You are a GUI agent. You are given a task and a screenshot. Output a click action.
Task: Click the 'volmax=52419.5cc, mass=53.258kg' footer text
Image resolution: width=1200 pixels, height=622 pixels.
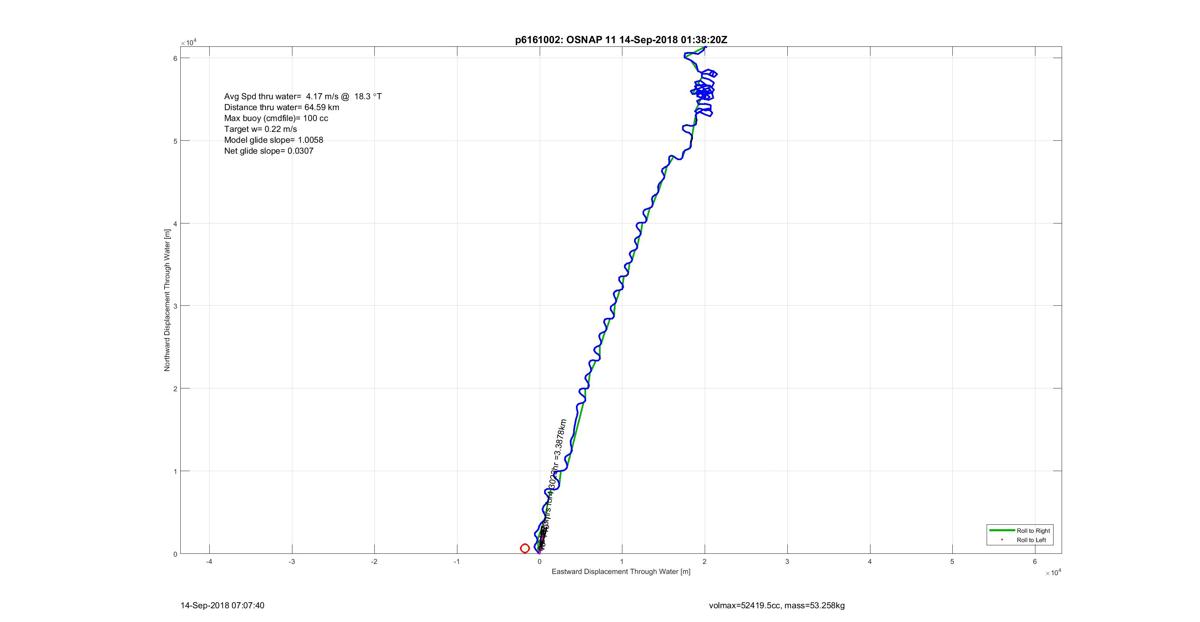pyautogui.click(x=777, y=605)
